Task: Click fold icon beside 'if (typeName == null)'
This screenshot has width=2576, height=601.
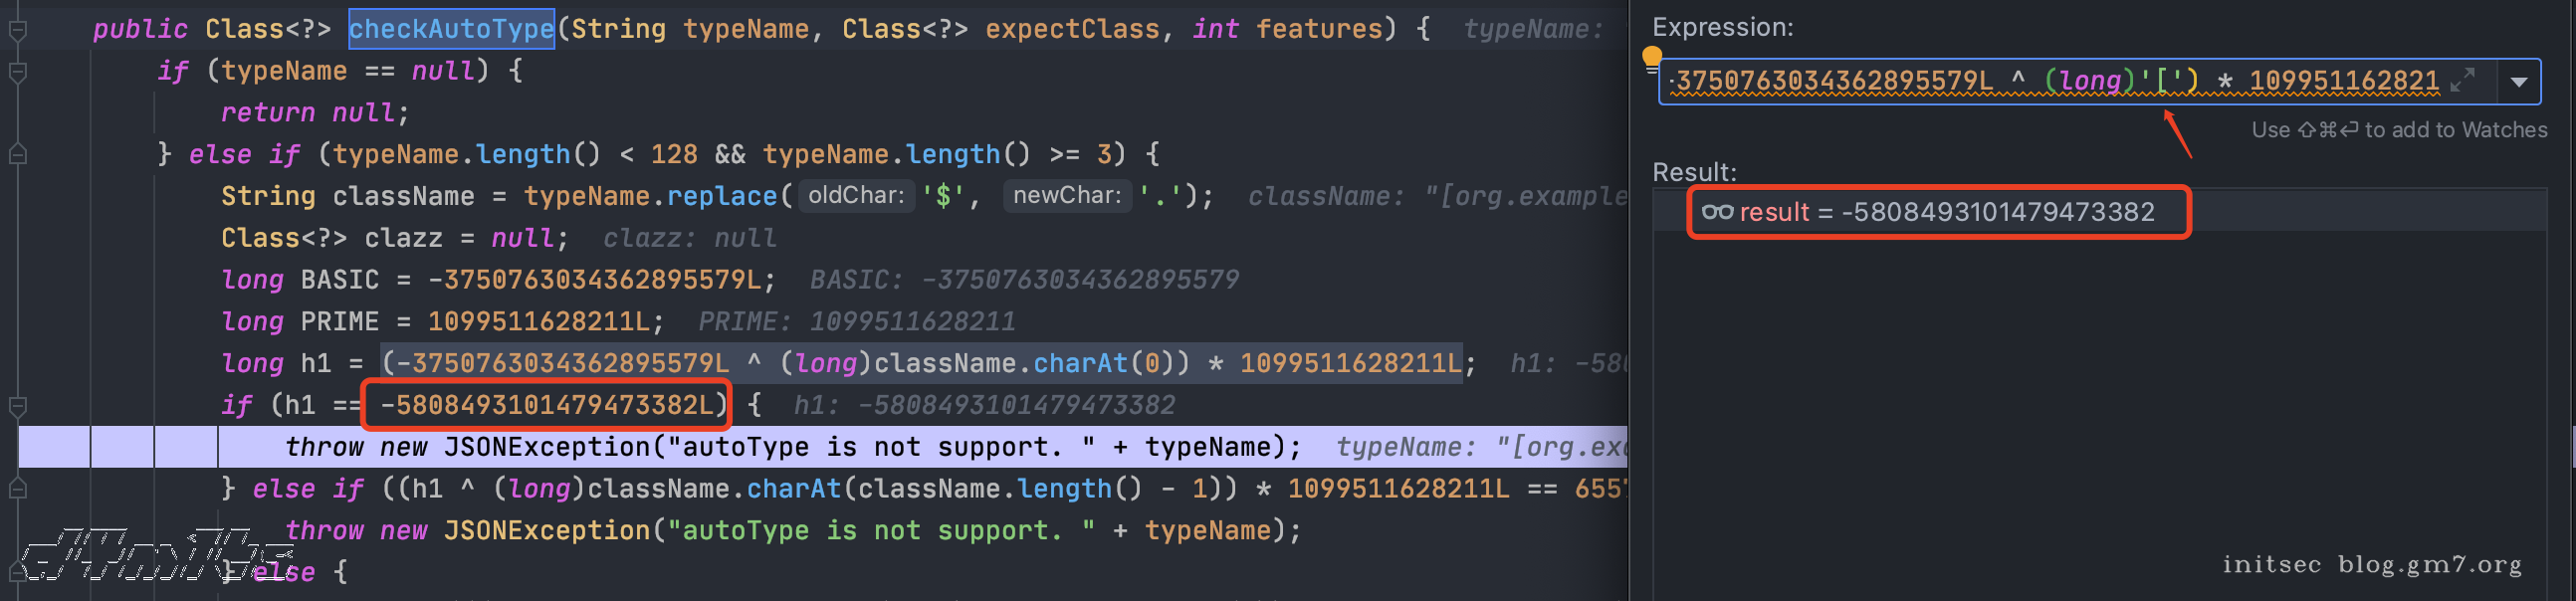Action: (17, 72)
